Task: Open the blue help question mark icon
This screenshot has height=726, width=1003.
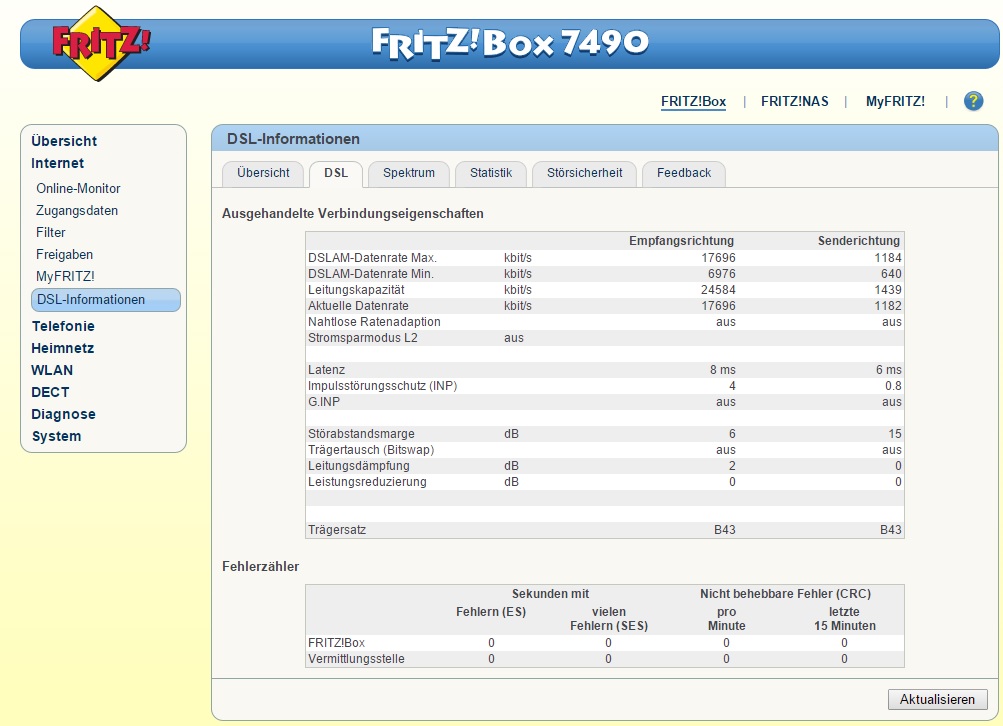Action: (x=974, y=101)
